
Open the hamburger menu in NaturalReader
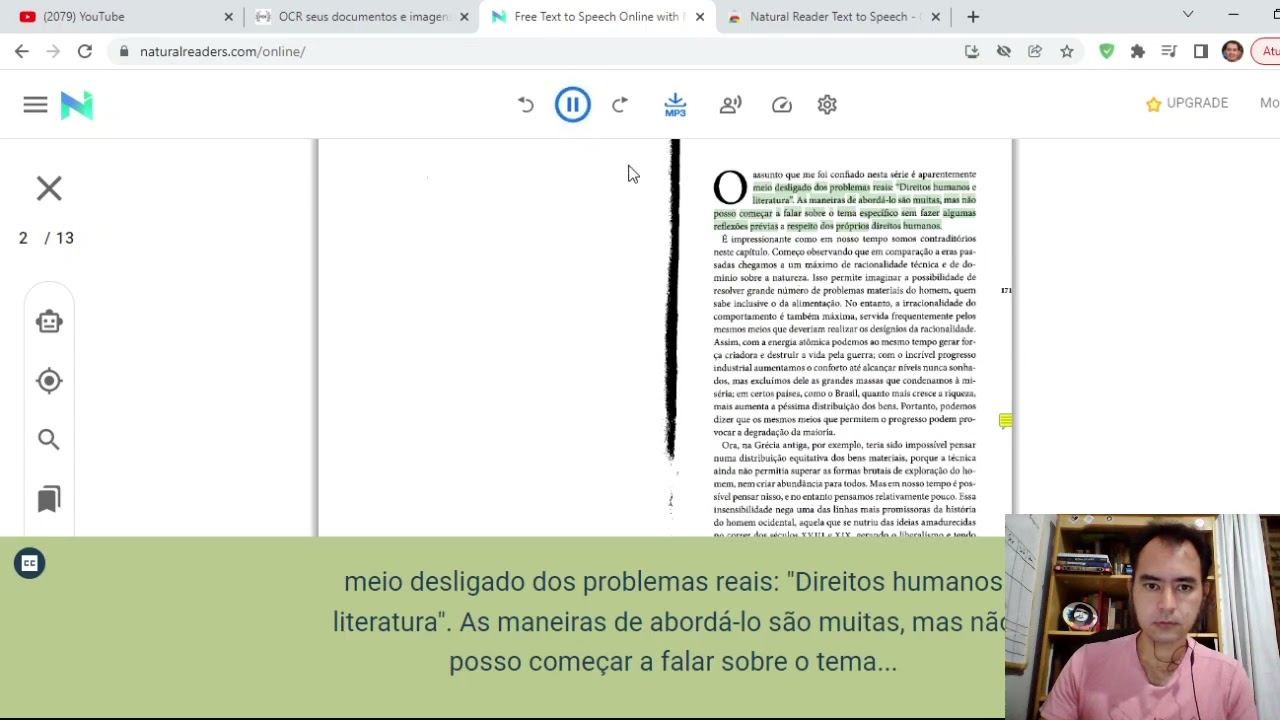tap(35, 104)
